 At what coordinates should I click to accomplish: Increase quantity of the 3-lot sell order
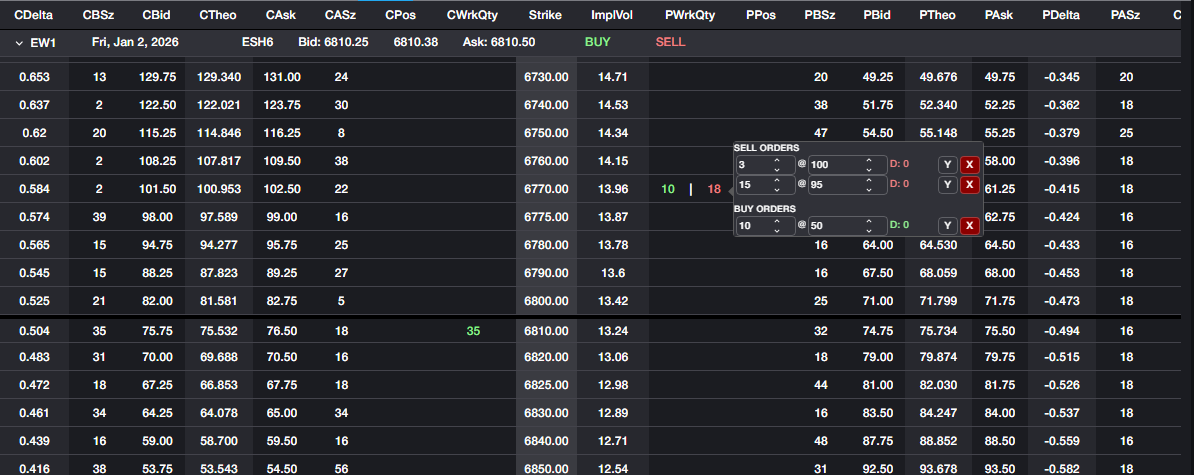click(776, 161)
